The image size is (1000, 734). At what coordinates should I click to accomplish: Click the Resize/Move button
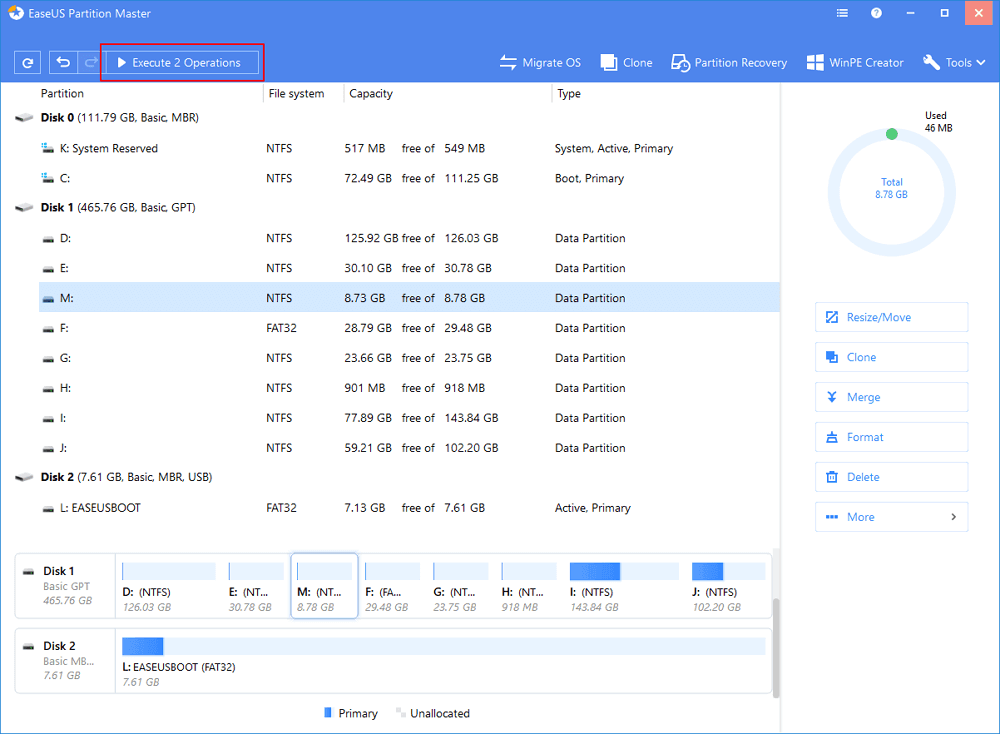pyautogui.click(x=892, y=317)
